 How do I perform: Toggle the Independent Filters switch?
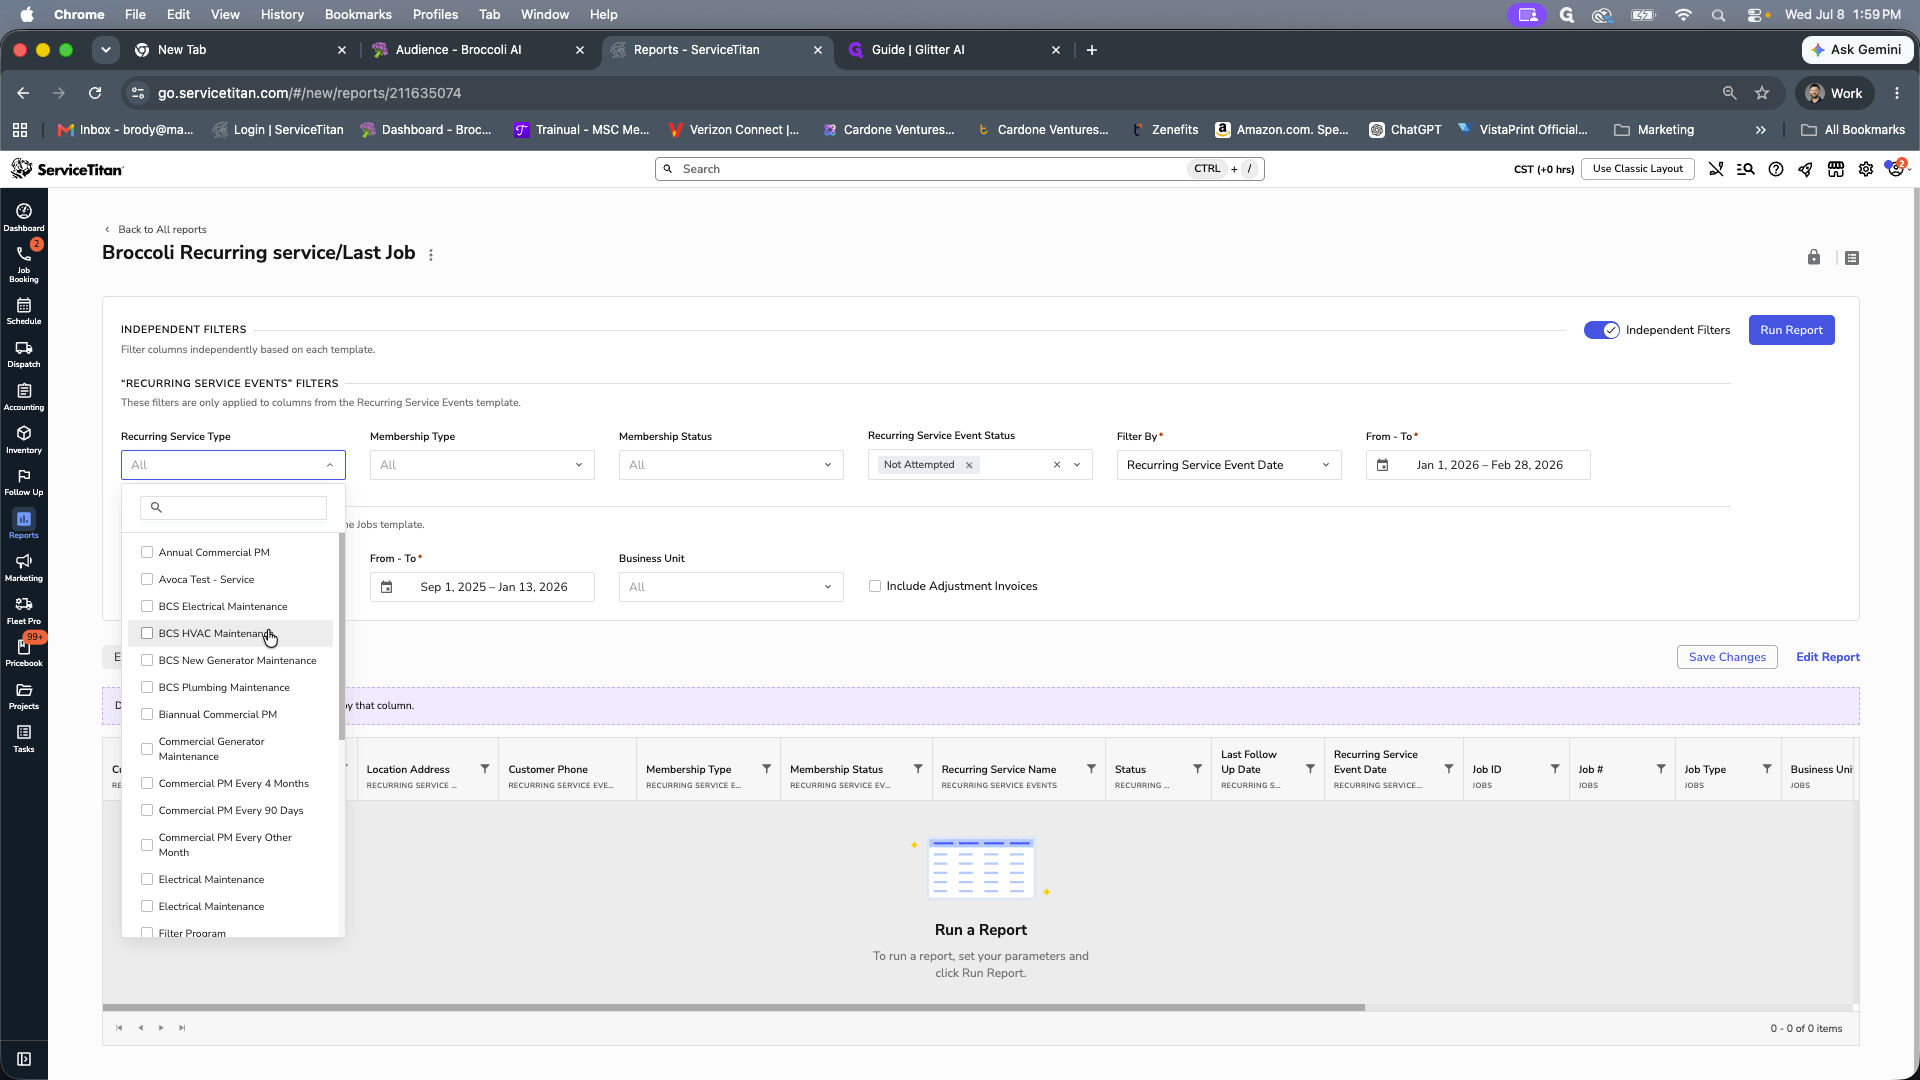pos(1601,330)
